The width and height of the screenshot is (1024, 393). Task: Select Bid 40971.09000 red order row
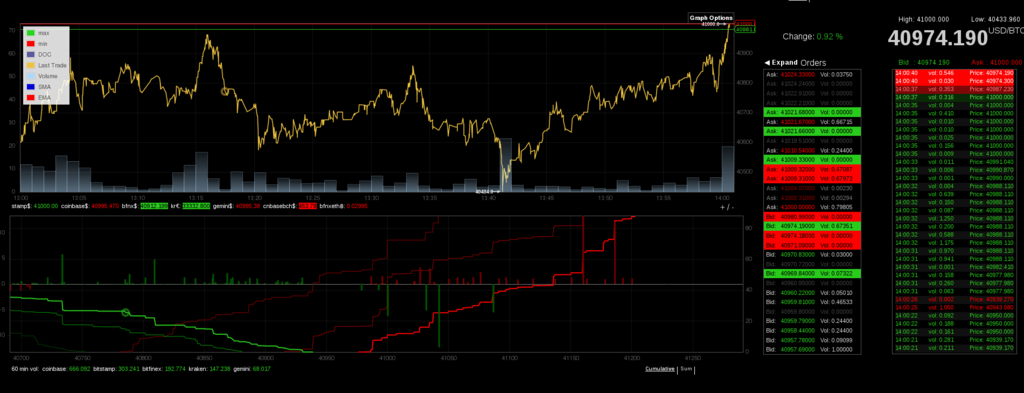(812, 245)
